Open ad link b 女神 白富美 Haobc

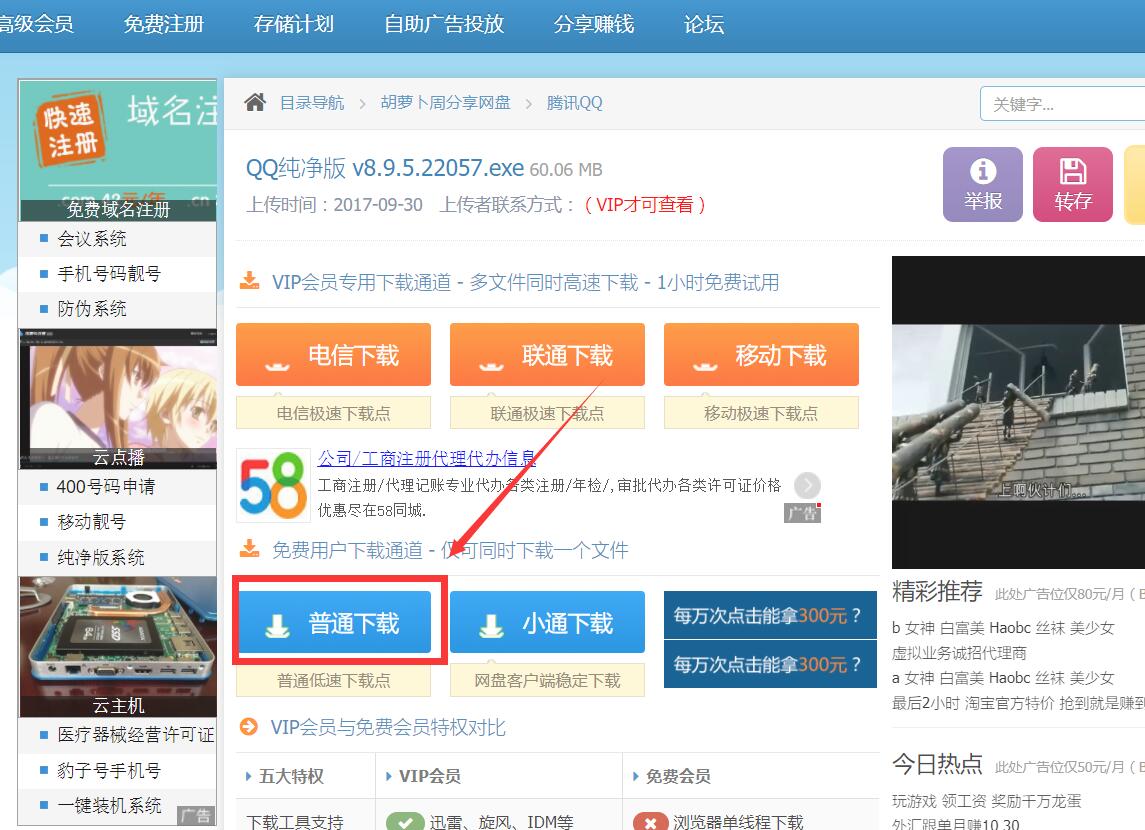tap(1003, 628)
